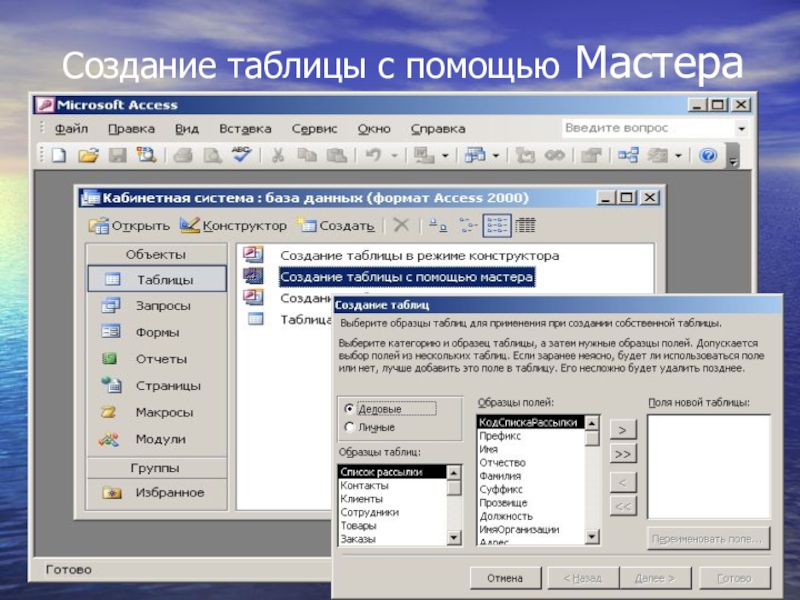Open Microsoft Access Help question icon
The image size is (800, 600).
708,155
